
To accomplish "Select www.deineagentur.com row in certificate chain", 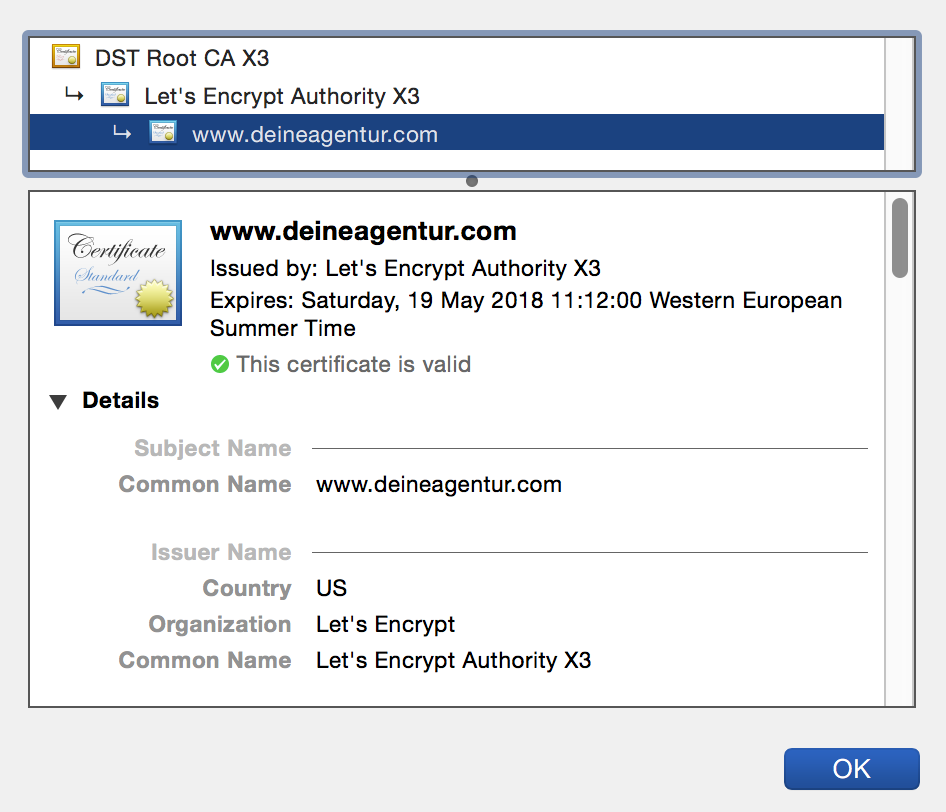I will [x=457, y=133].
